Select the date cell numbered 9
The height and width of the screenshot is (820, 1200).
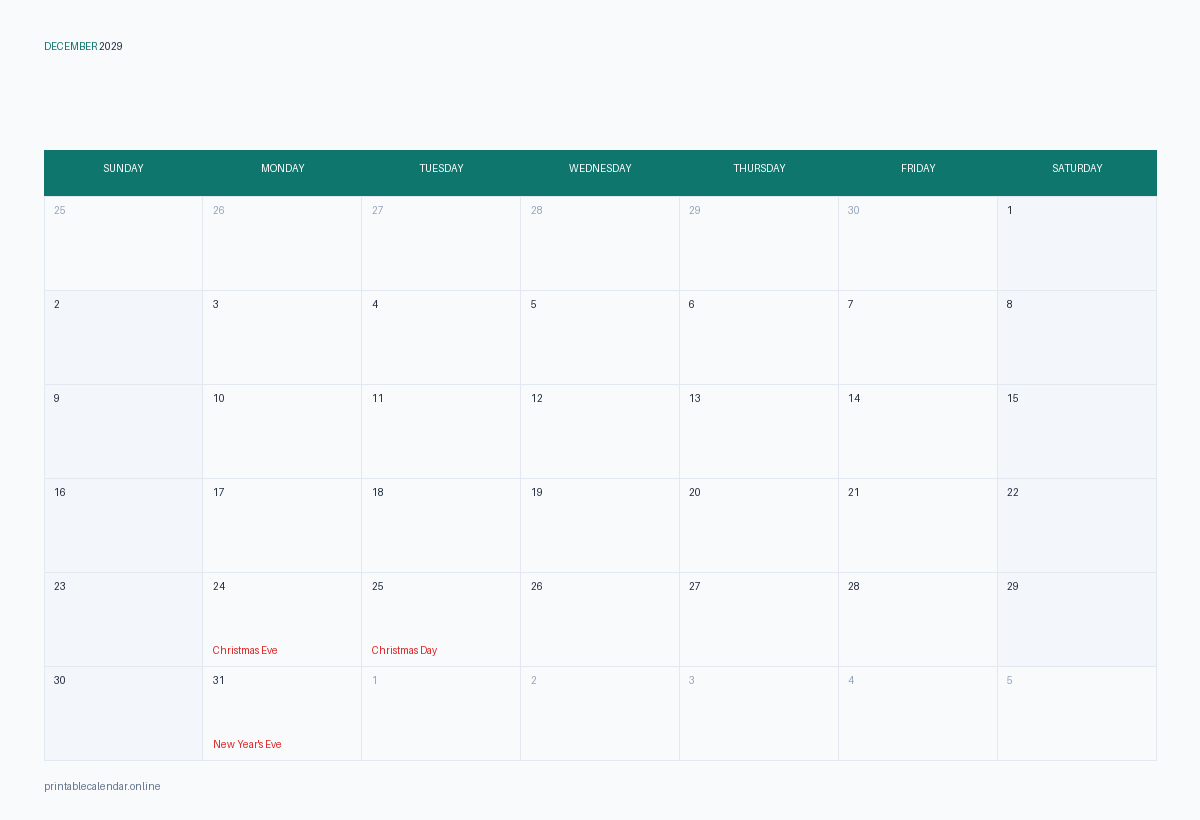point(123,431)
